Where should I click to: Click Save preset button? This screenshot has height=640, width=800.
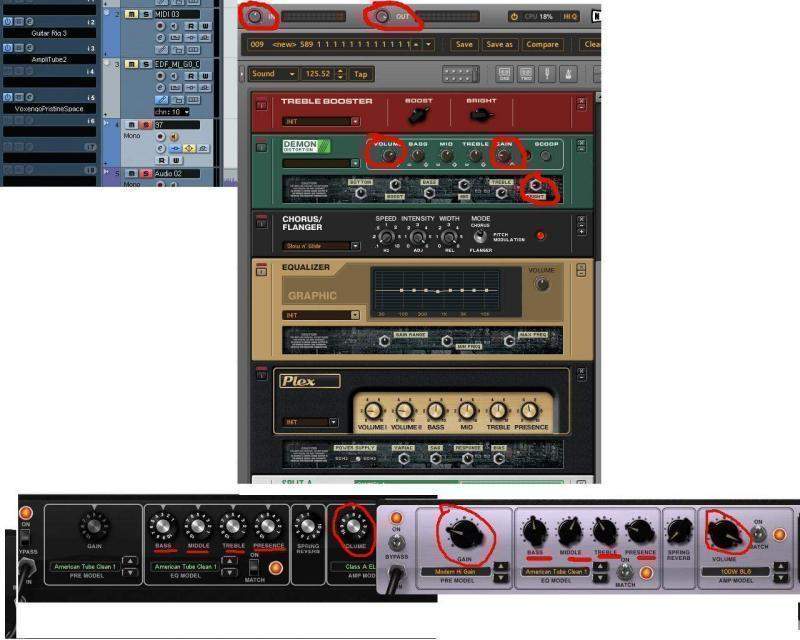[464, 44]
